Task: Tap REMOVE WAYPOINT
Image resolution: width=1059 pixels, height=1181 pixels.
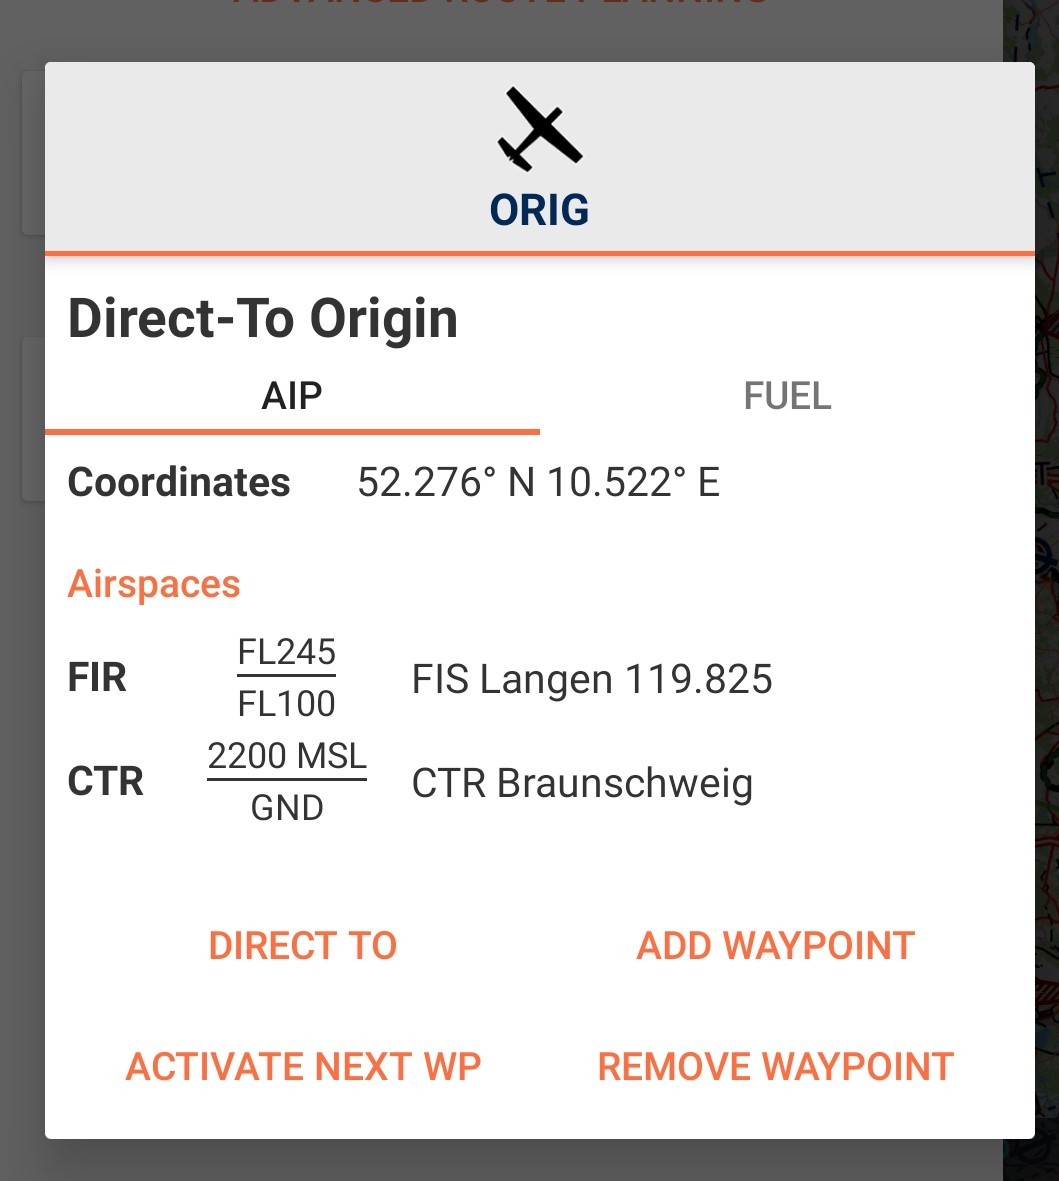Action: coord(776,1066)
